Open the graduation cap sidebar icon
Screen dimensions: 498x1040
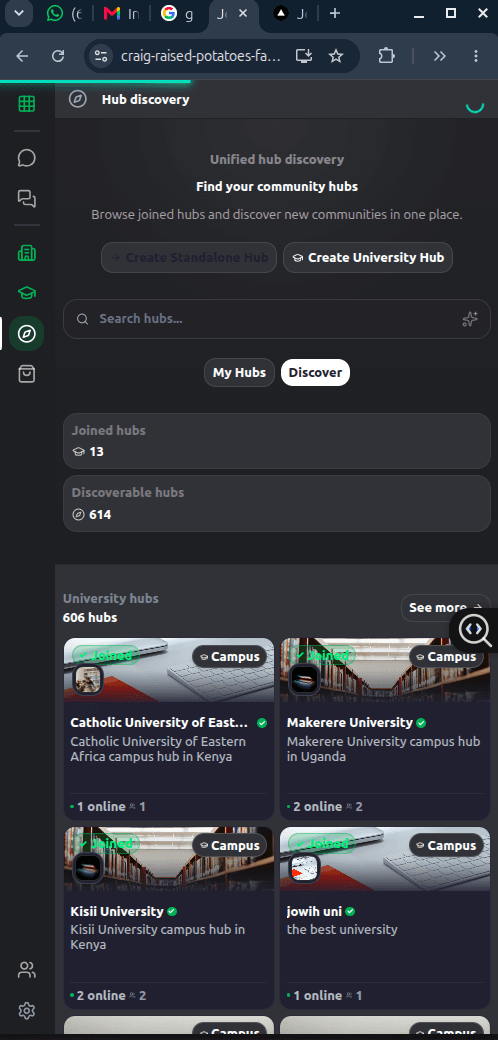point(27,293)
